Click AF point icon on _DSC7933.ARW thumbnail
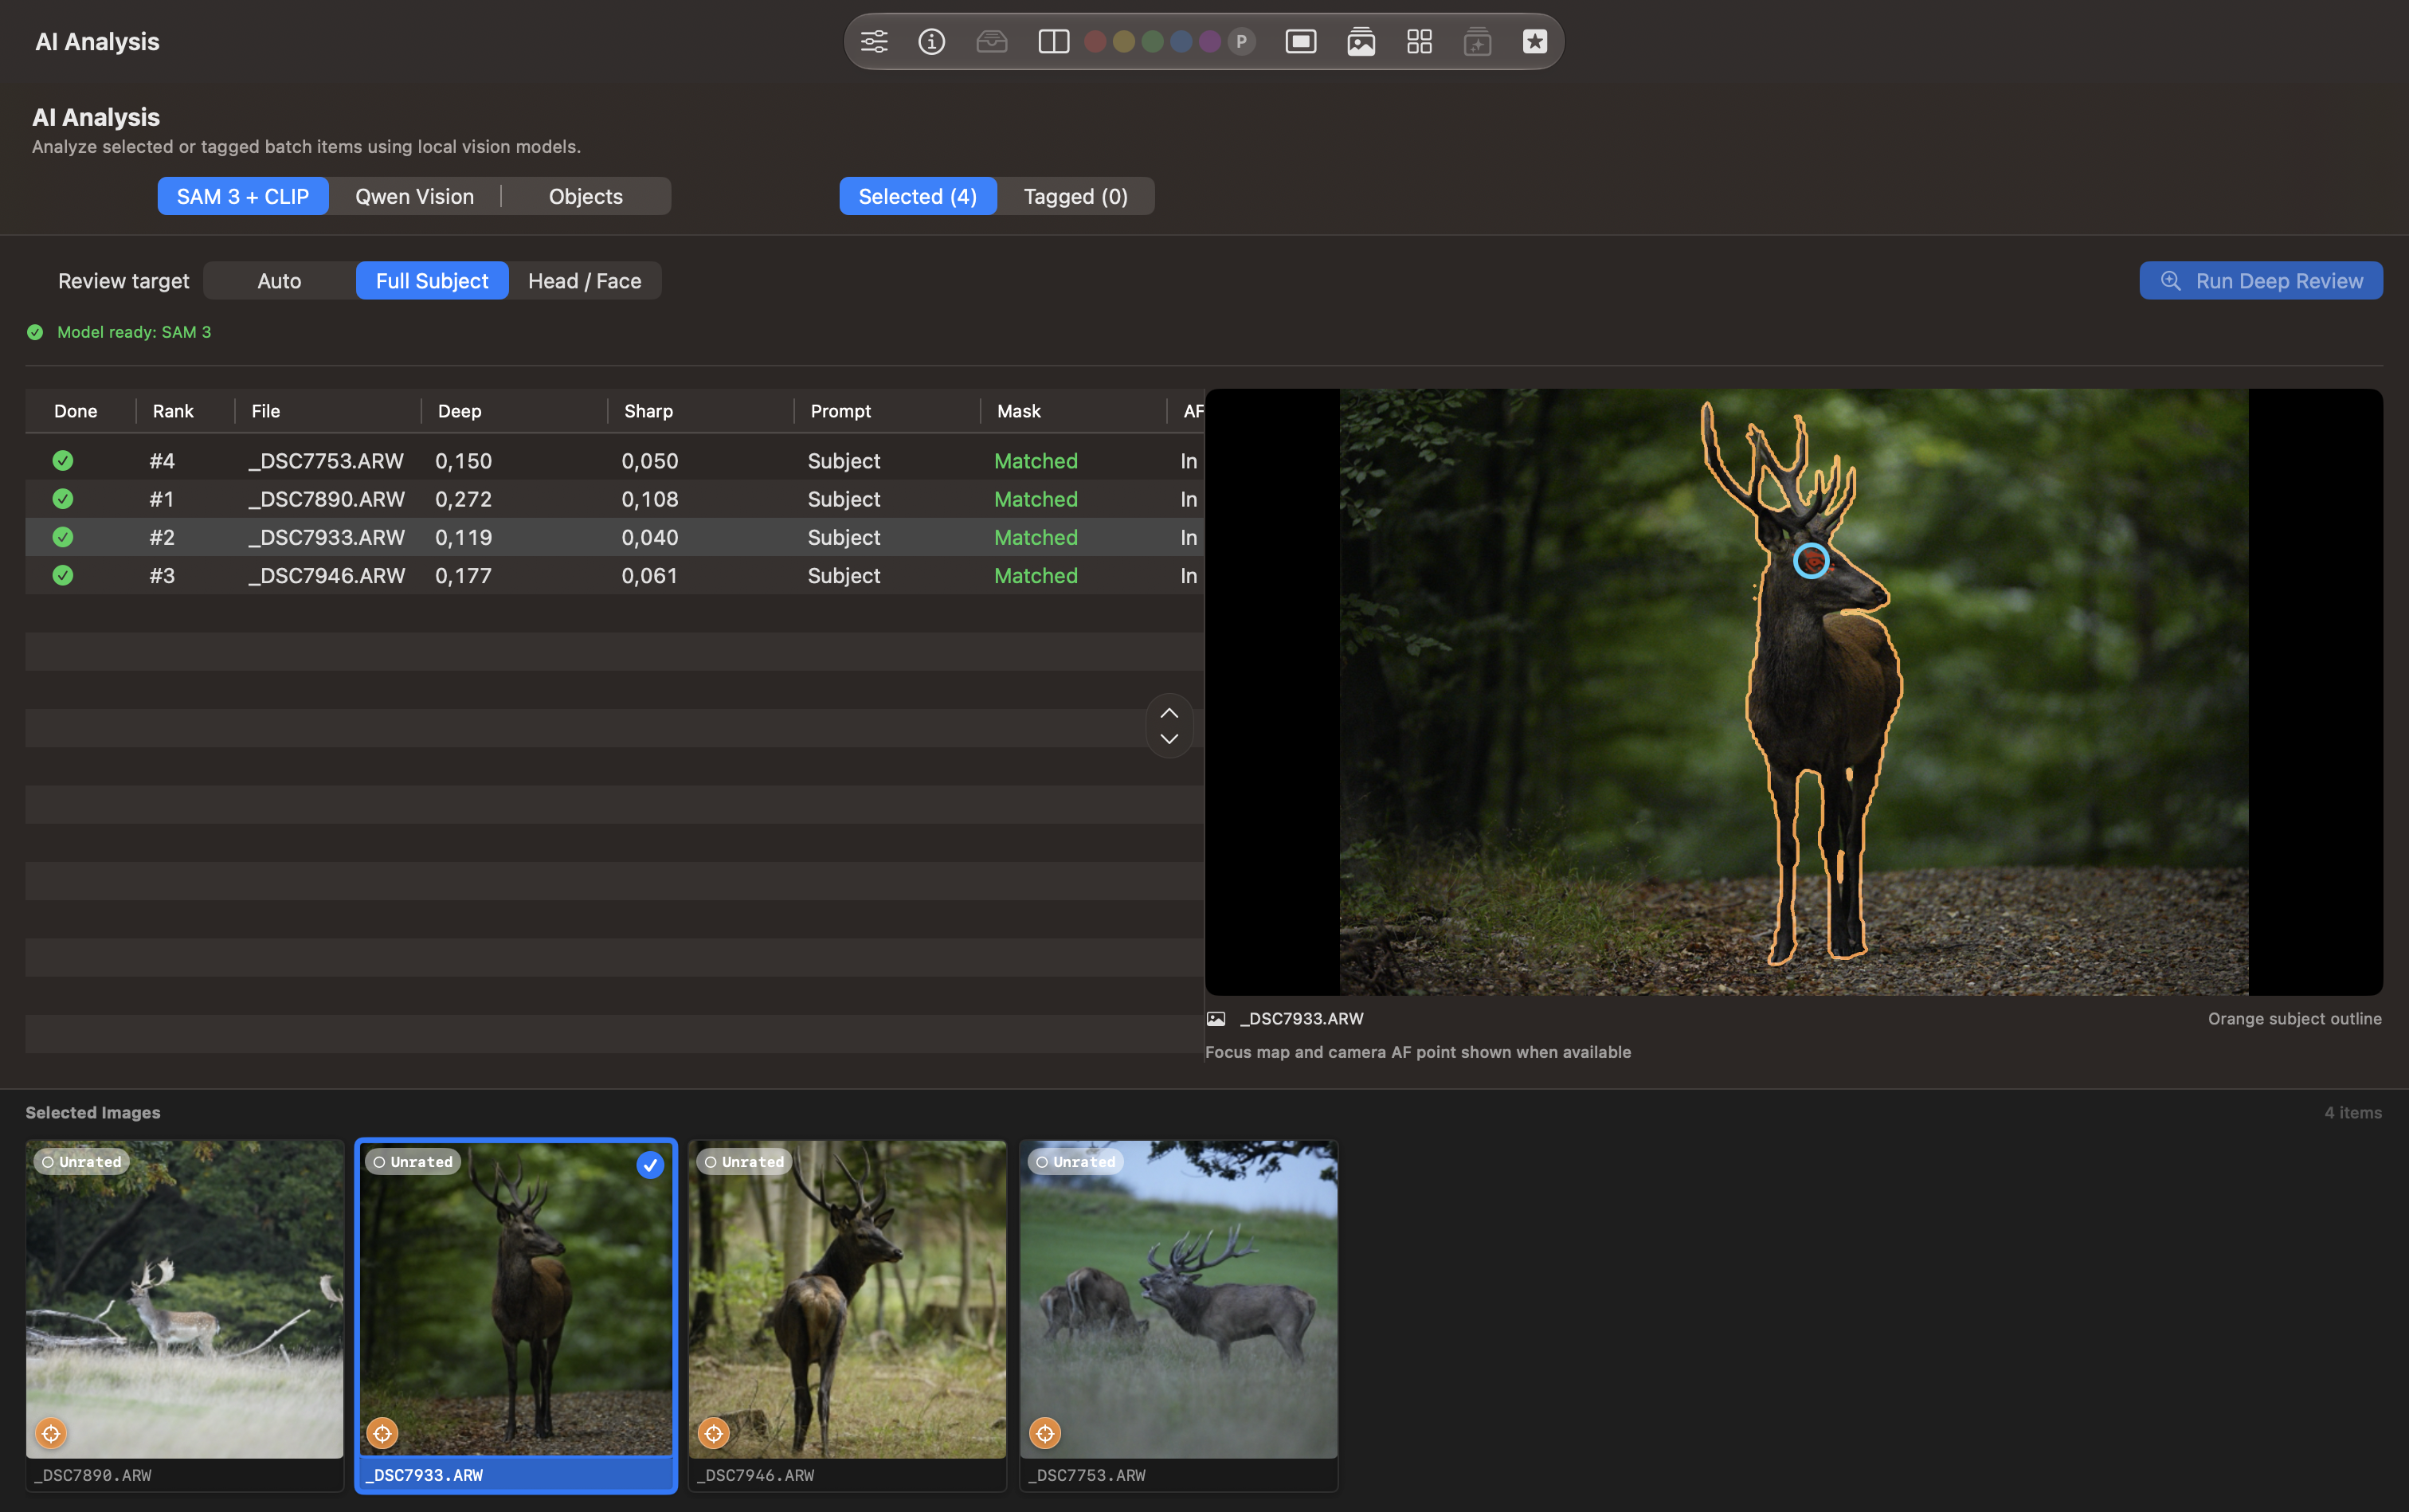 (382, 1433)
